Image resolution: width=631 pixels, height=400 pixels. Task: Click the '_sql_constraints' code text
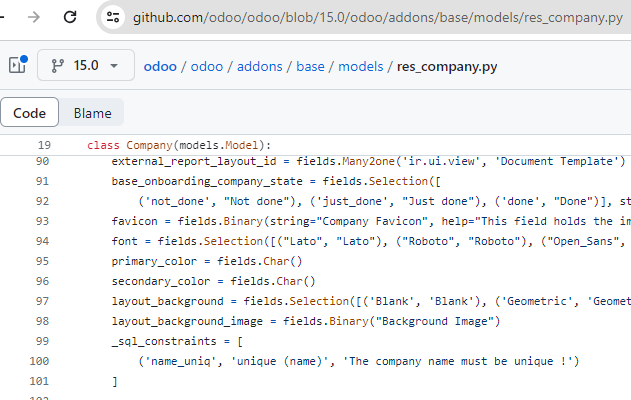[164, 341]
